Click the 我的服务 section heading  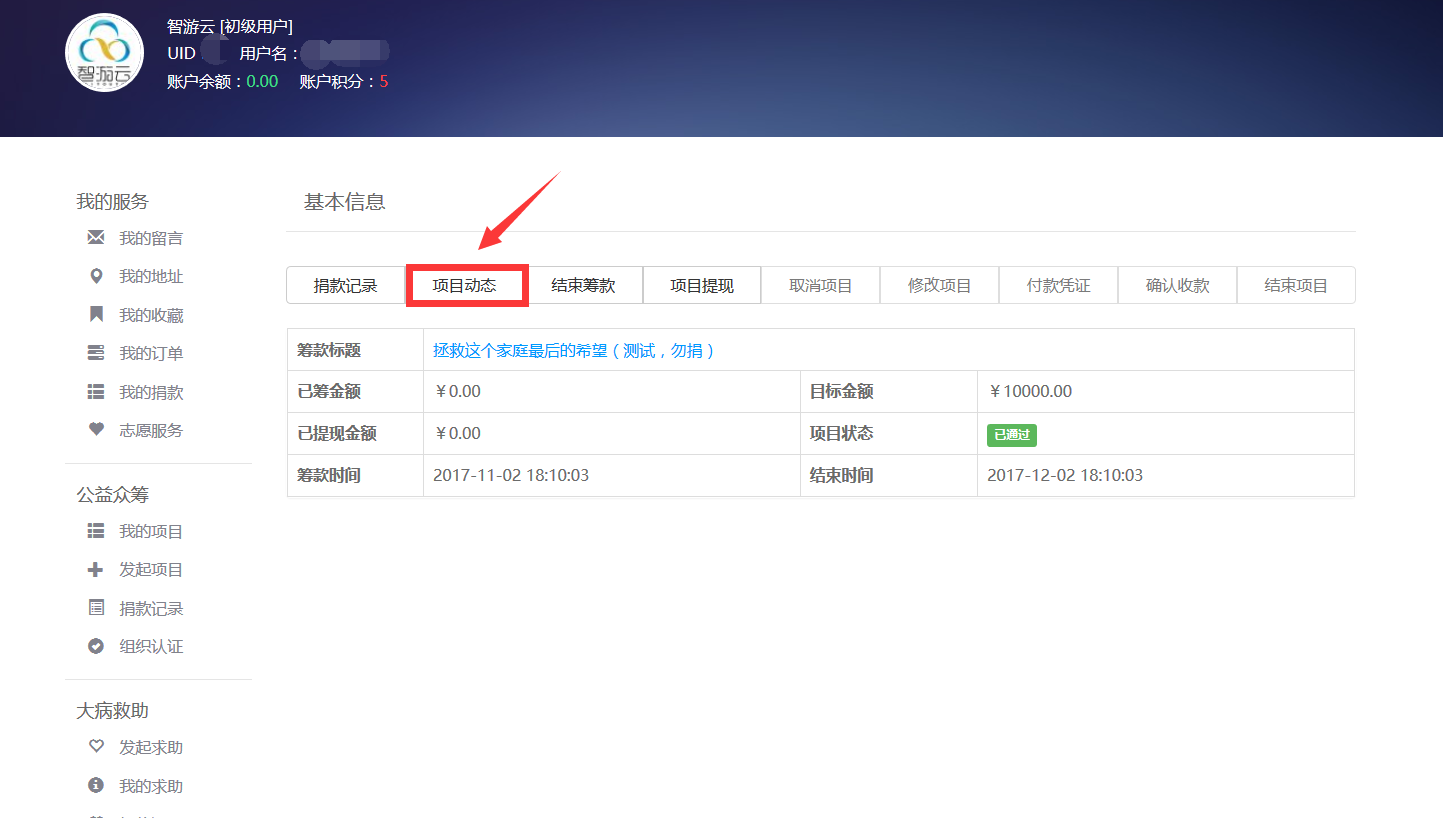pos(112,201)
